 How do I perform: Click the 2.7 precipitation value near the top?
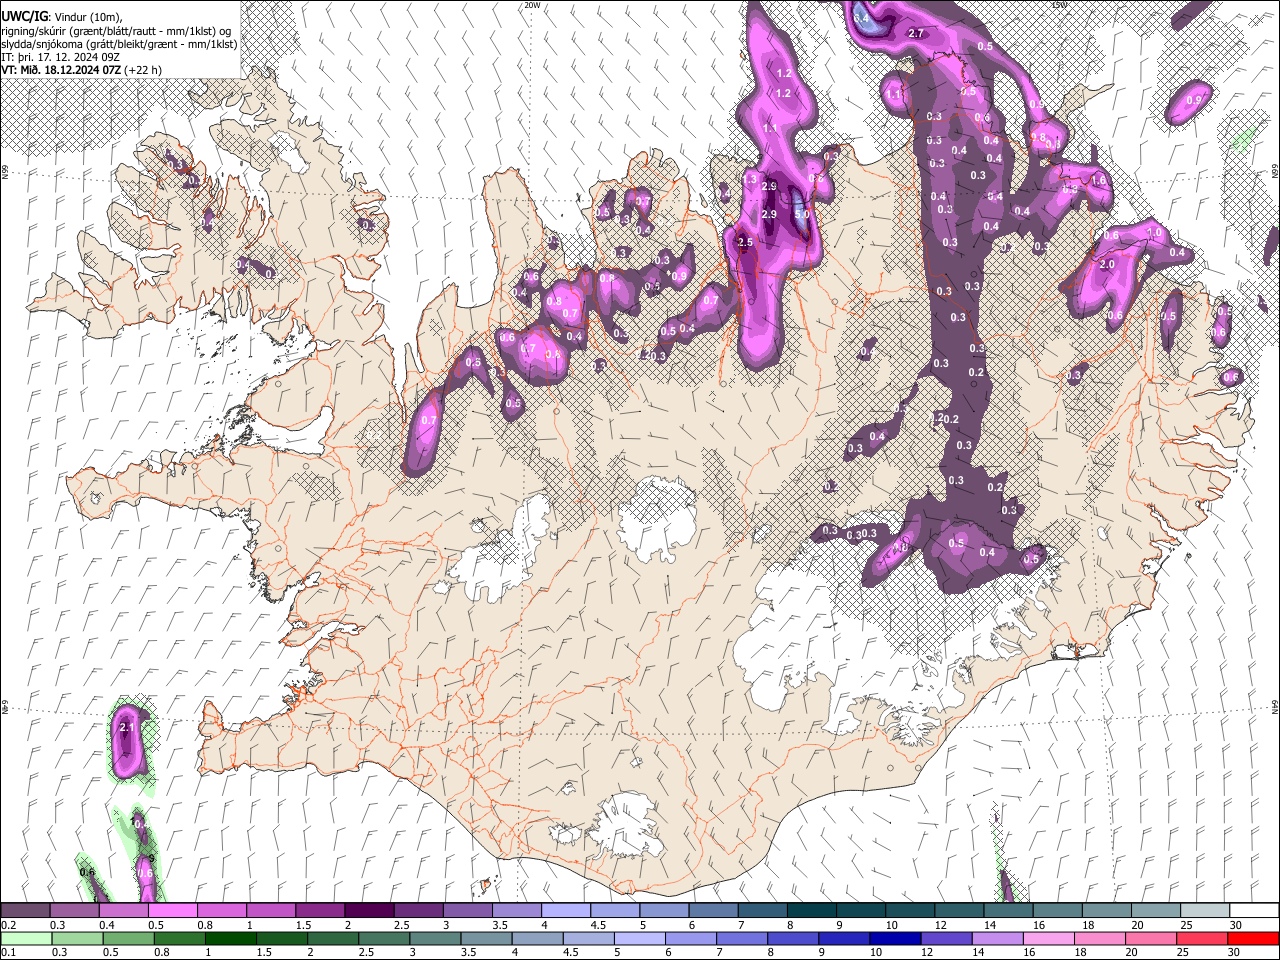coord(915,34)
